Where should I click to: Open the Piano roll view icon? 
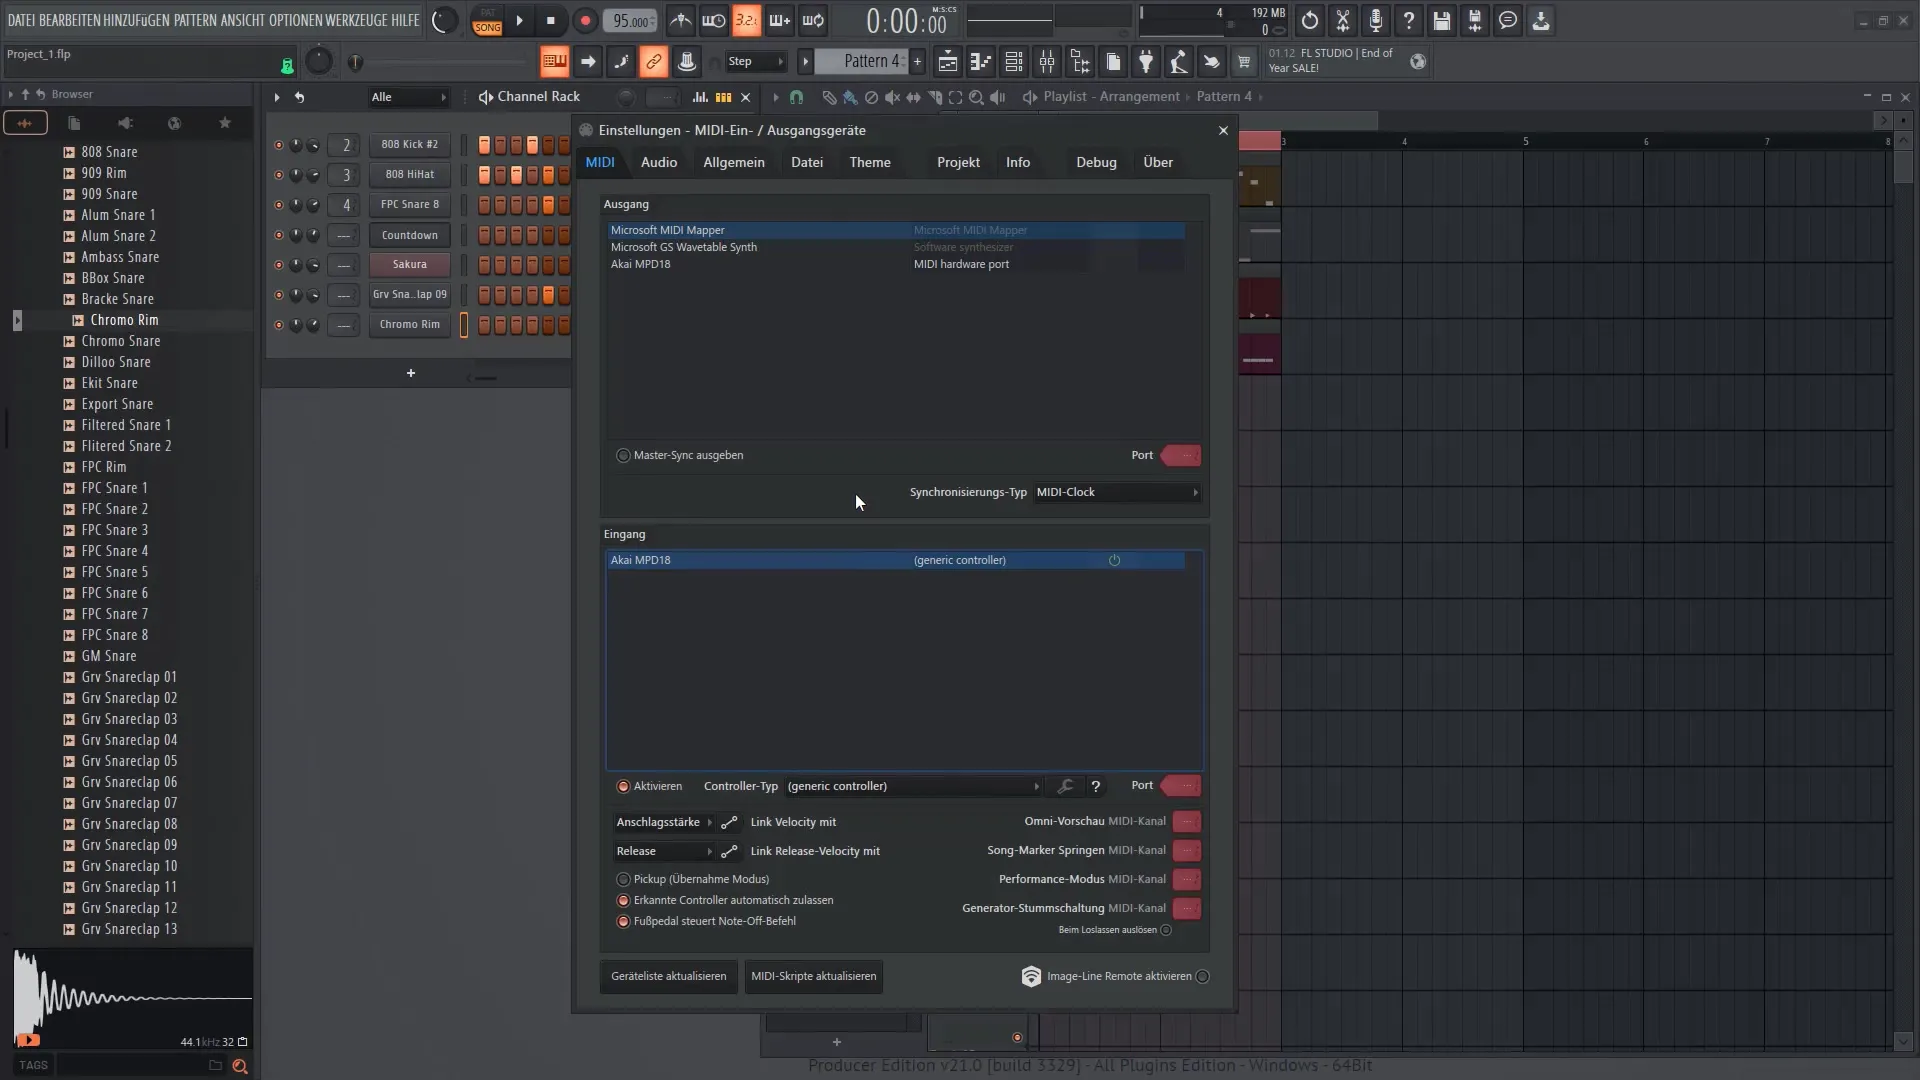(x=980, y=62)
